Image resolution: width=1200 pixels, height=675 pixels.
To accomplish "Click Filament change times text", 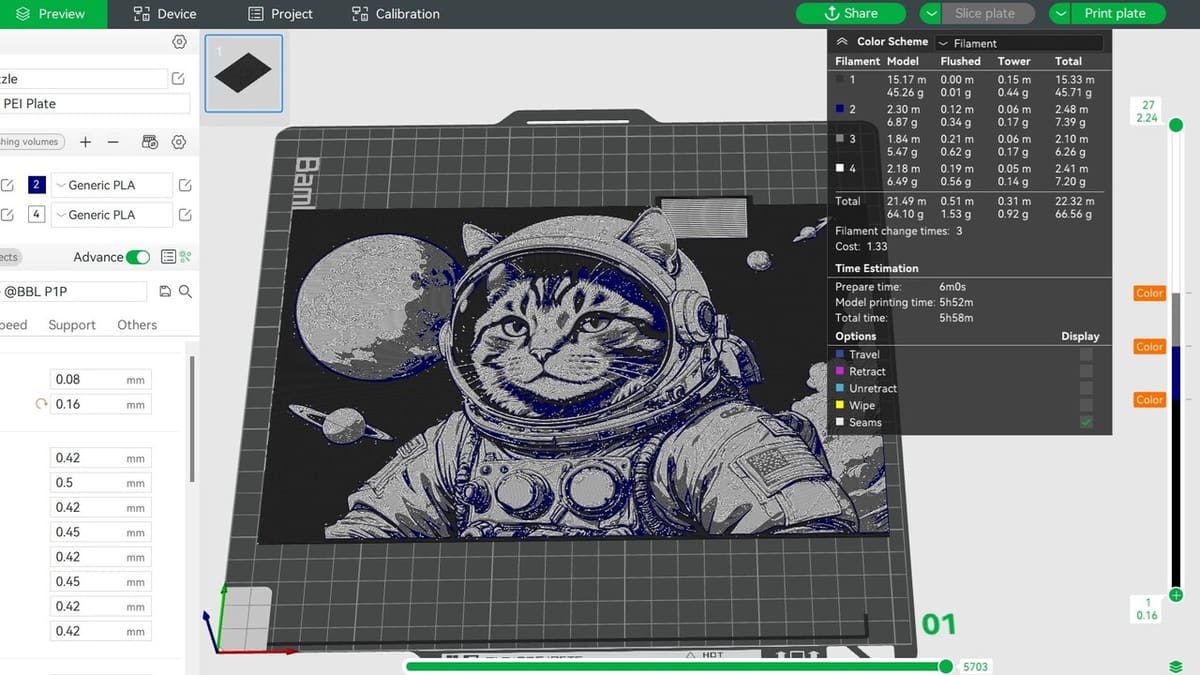I will point(899,231).
